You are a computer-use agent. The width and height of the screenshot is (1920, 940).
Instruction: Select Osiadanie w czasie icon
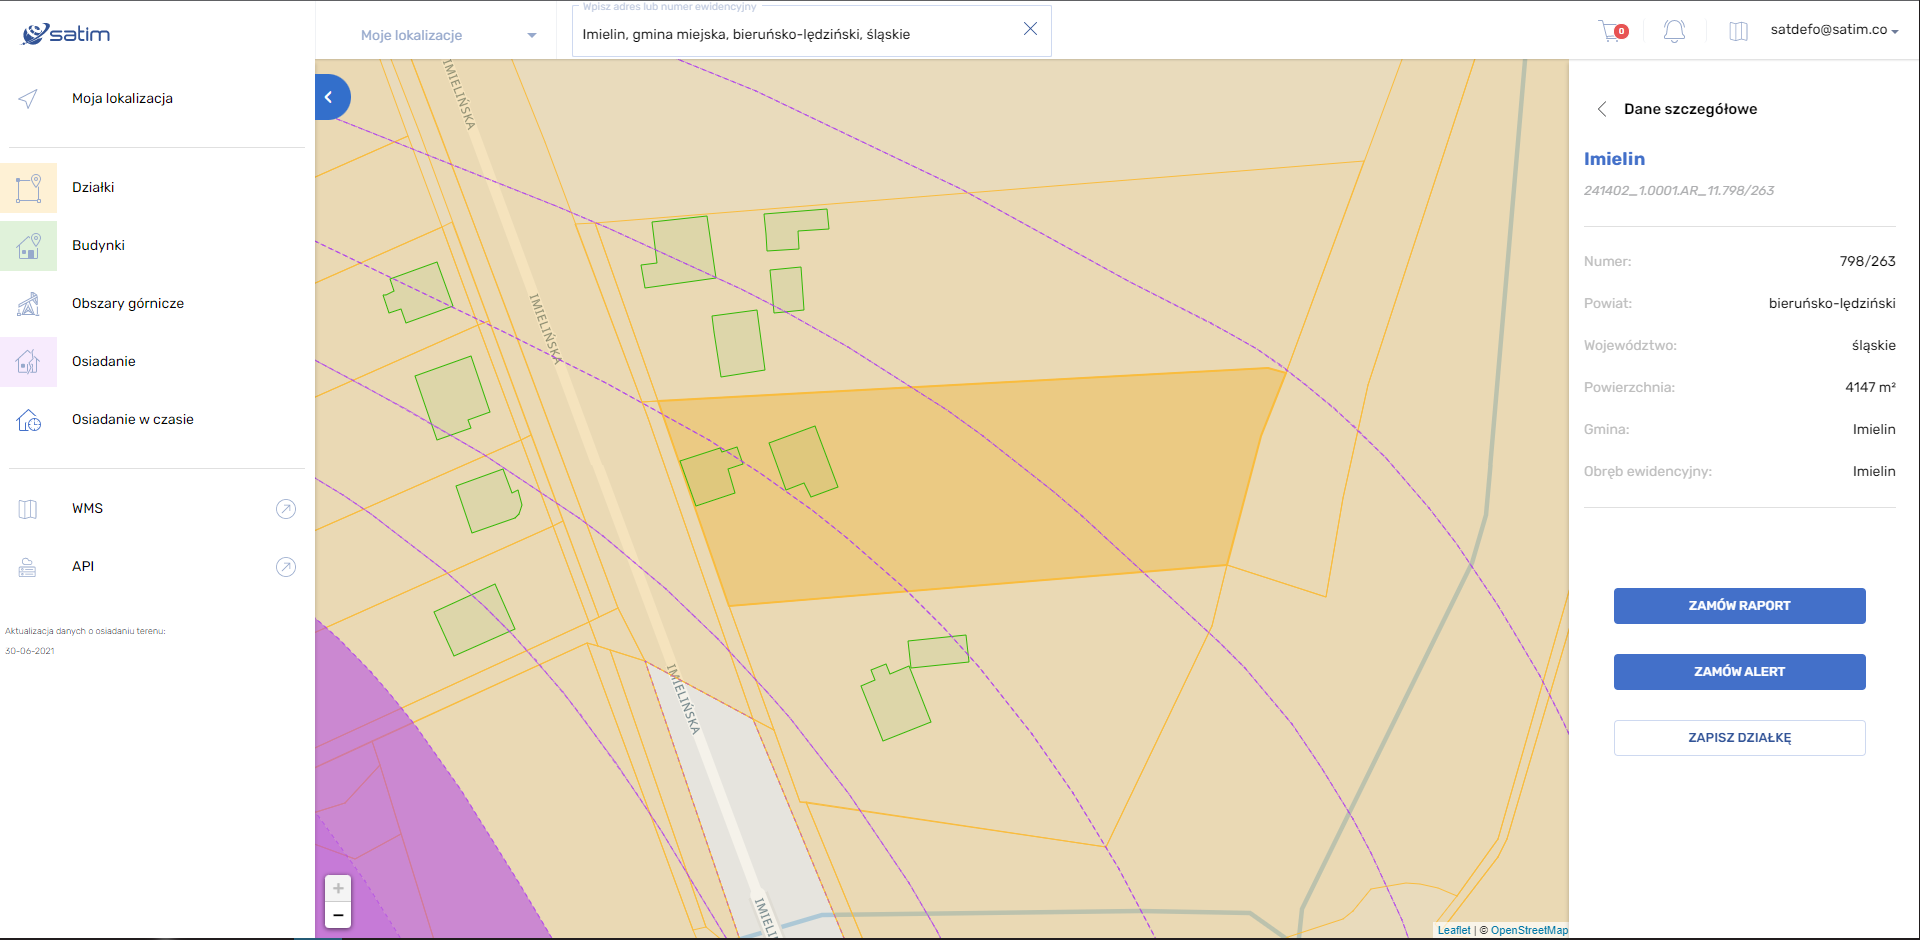[x=29, y=420]
